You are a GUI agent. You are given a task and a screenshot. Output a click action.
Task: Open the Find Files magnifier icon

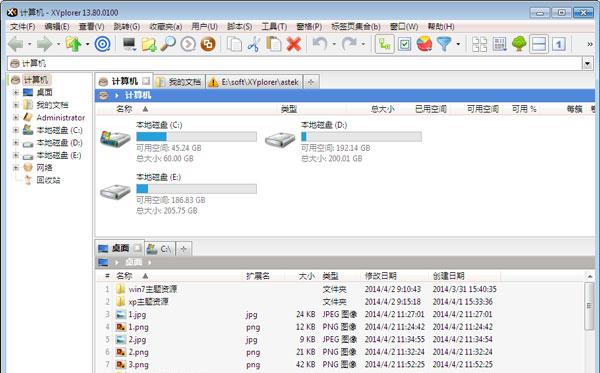pos(168,44)
